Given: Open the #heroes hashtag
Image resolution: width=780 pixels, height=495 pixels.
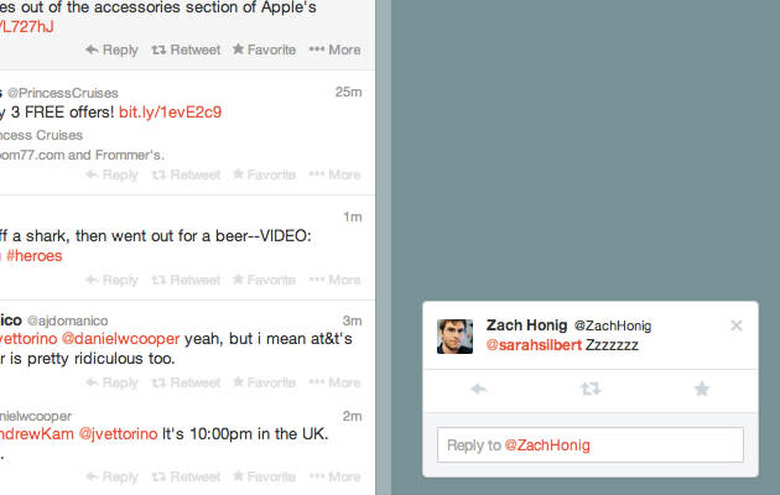Looking at the screenshot, I should 34,255.
